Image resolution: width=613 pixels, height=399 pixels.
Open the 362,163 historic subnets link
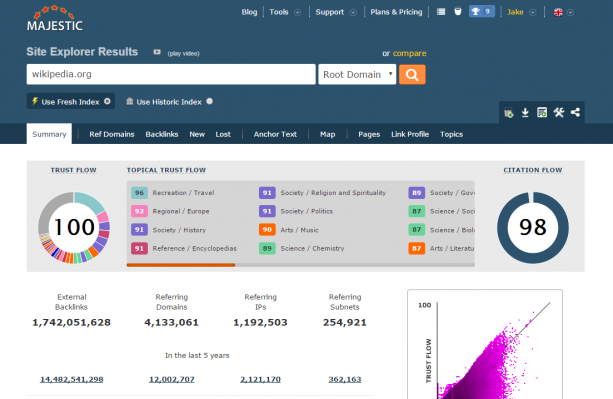[345, 379]
